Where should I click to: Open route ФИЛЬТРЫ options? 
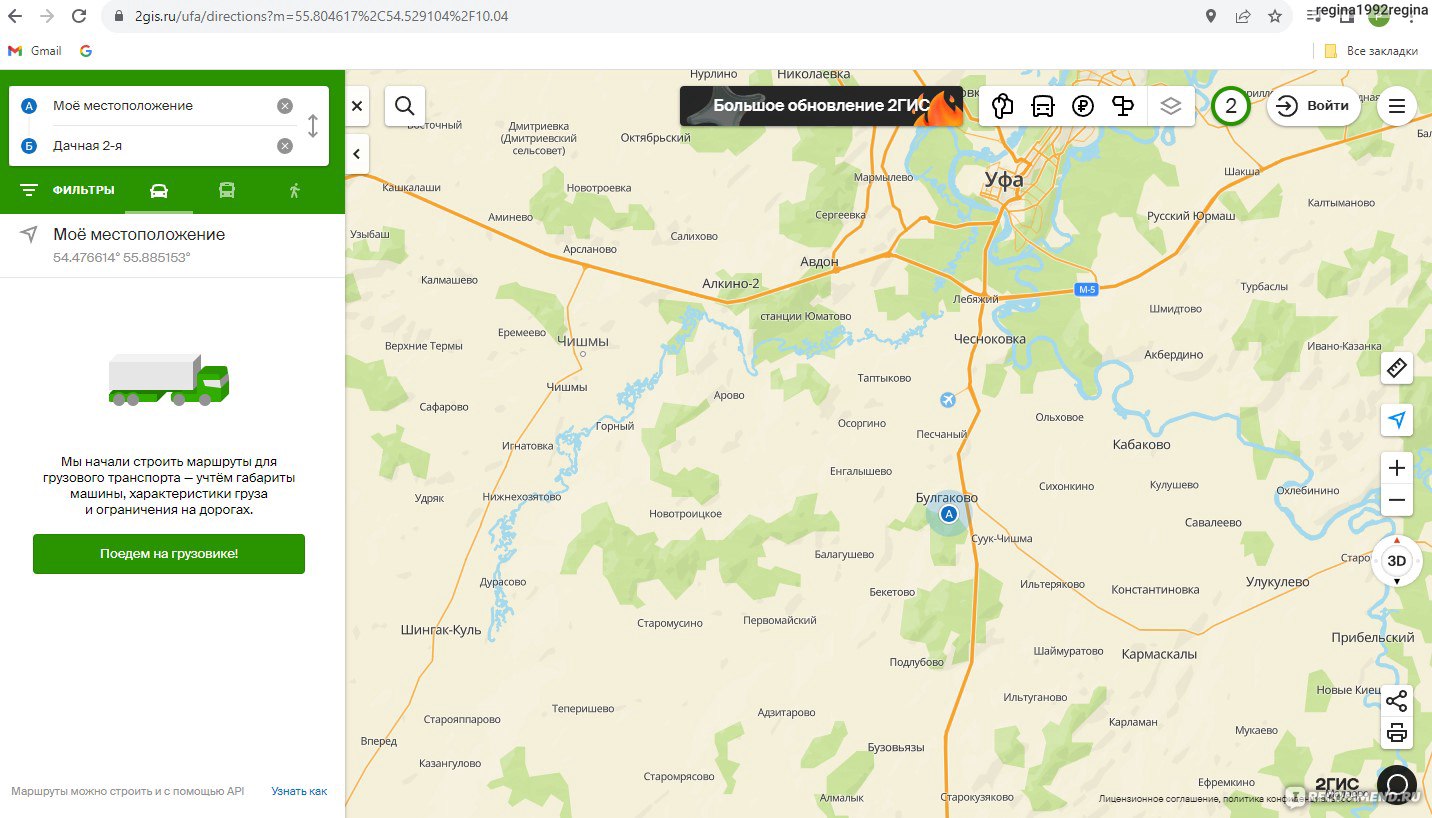tap(67, 190)
